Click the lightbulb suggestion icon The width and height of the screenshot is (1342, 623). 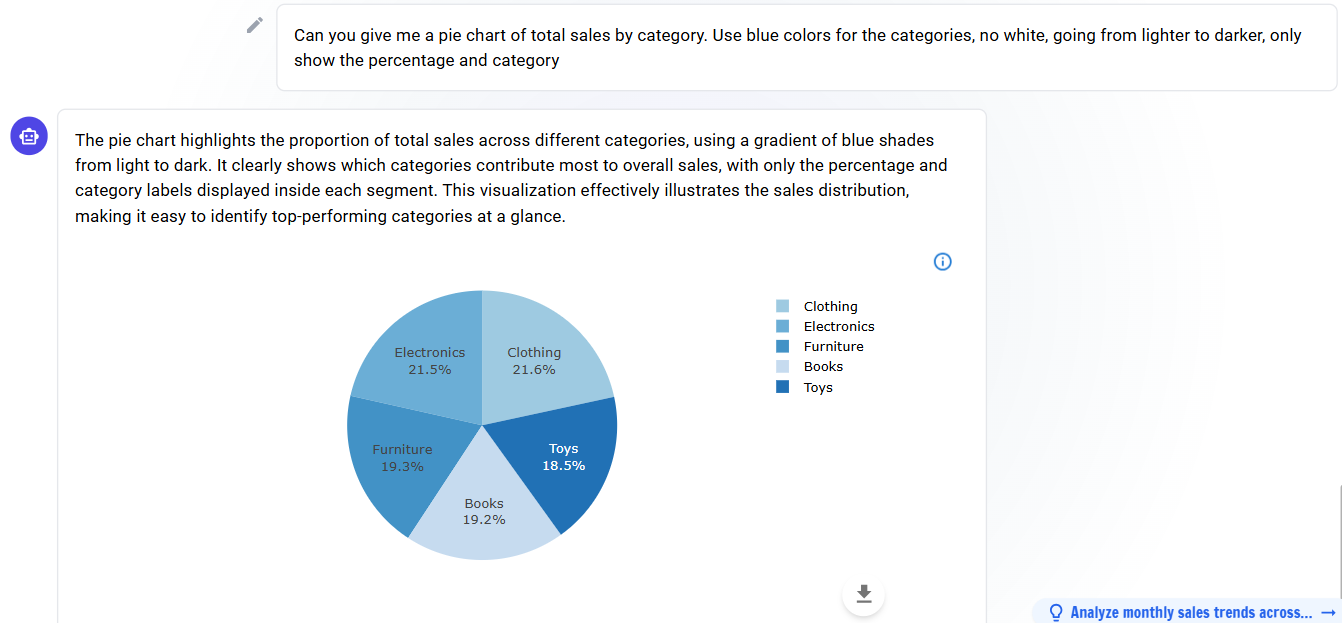point(1055,612)
